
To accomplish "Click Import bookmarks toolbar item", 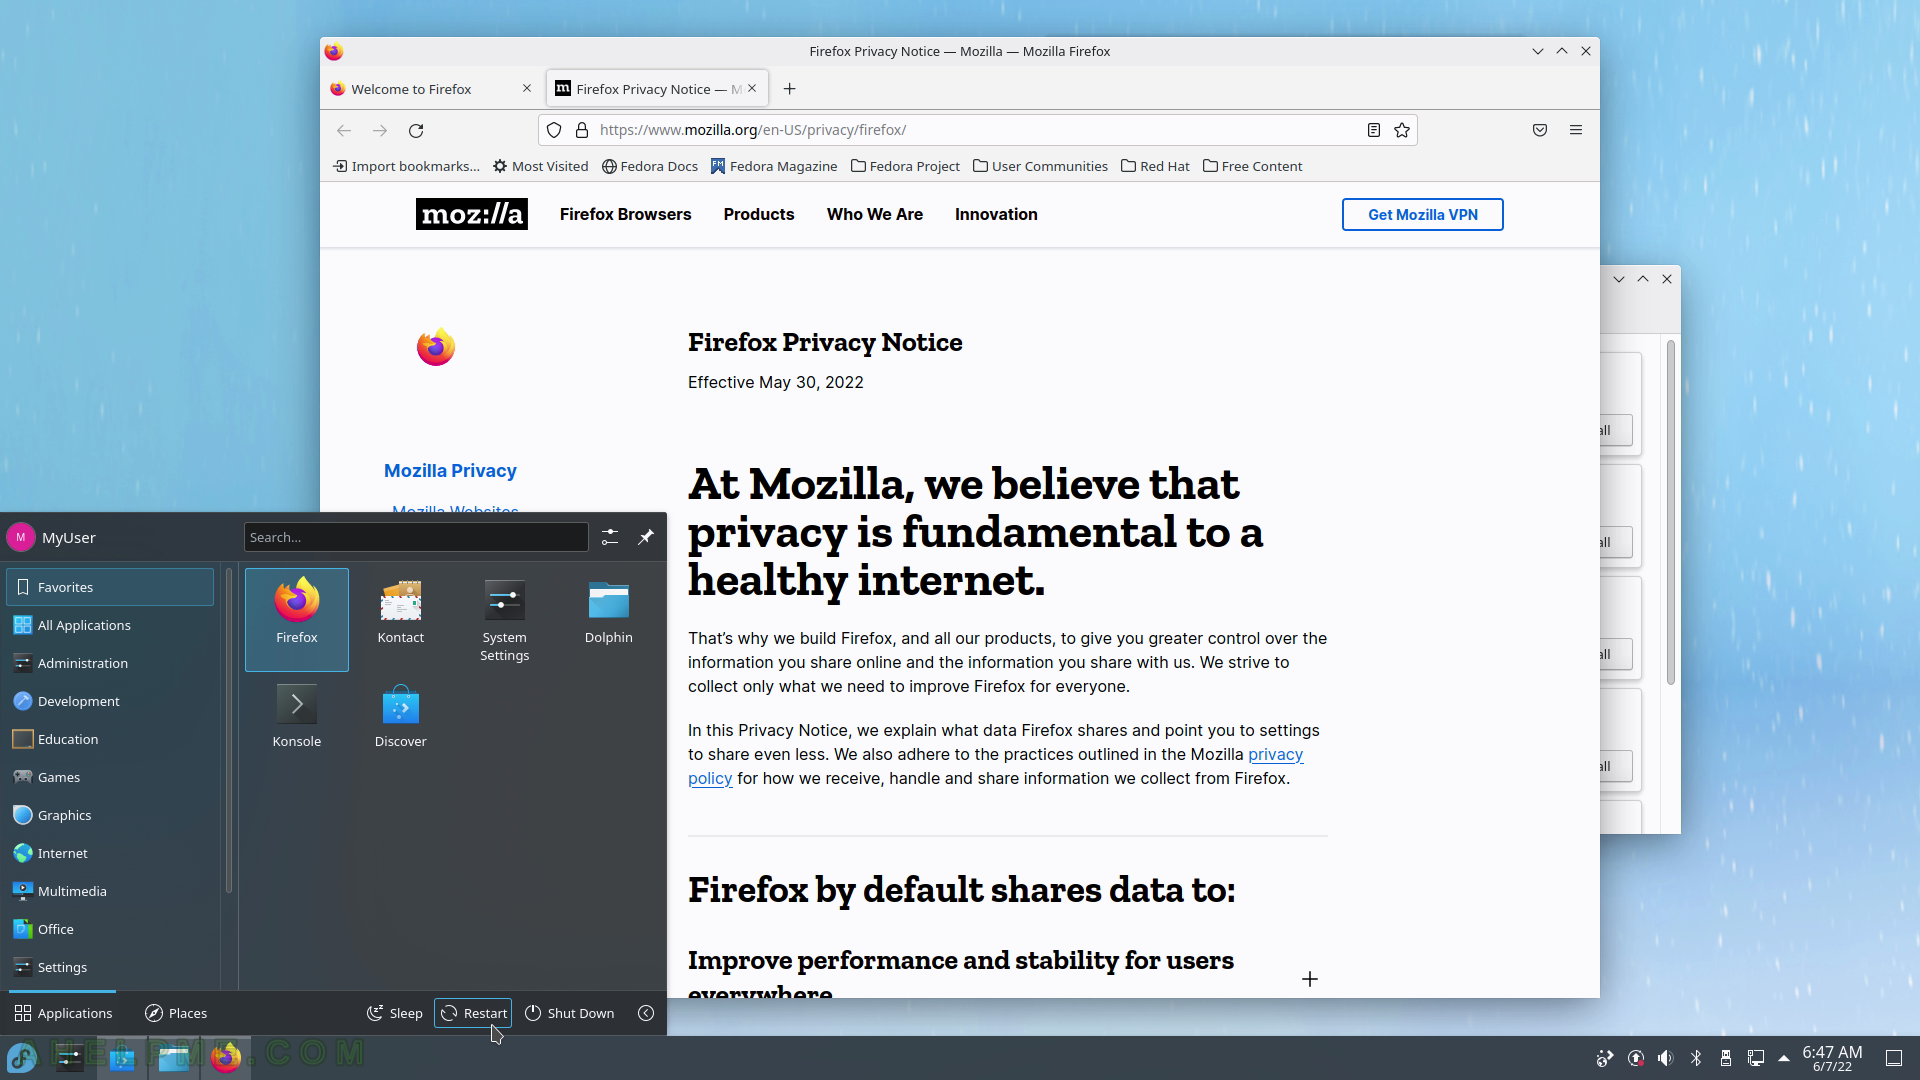I will tap(406, 166).
